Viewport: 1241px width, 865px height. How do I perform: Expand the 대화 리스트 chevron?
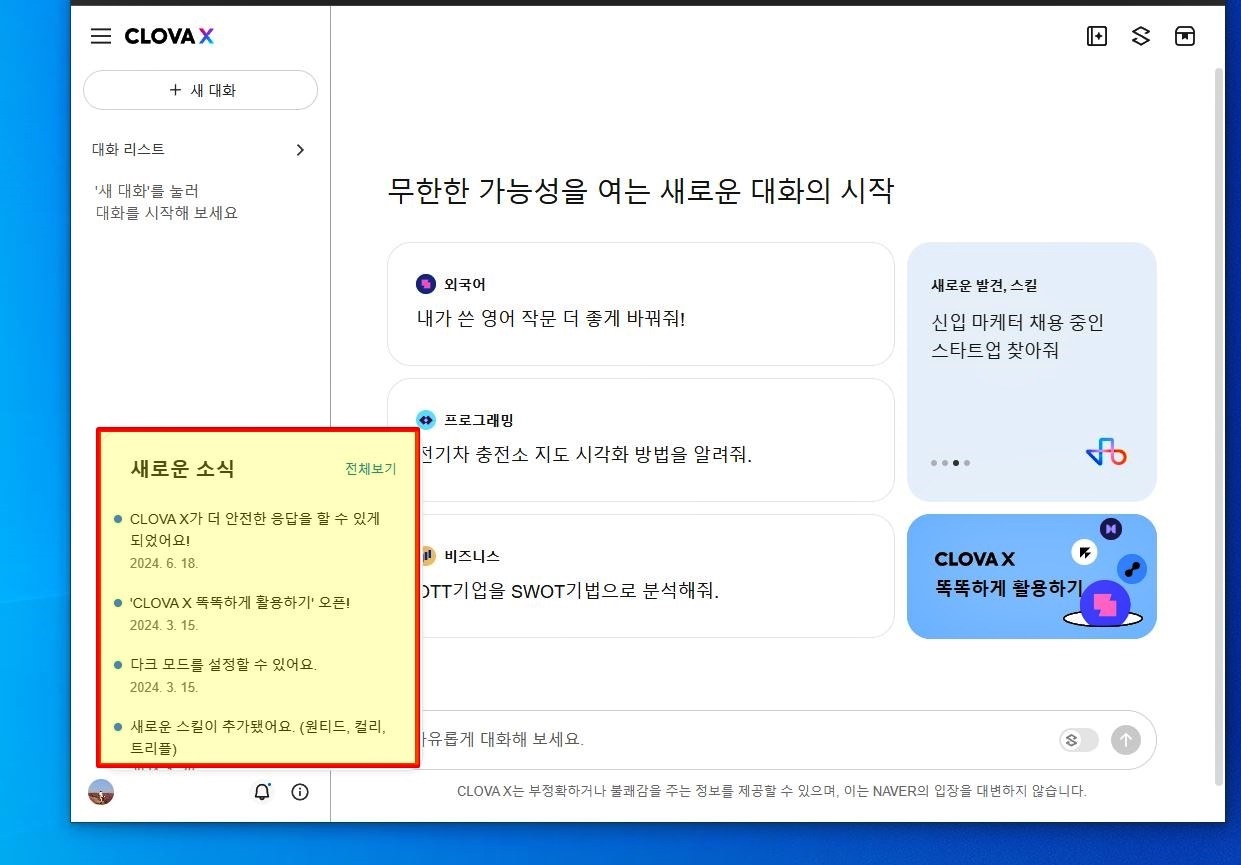click(x=300, y=150)
